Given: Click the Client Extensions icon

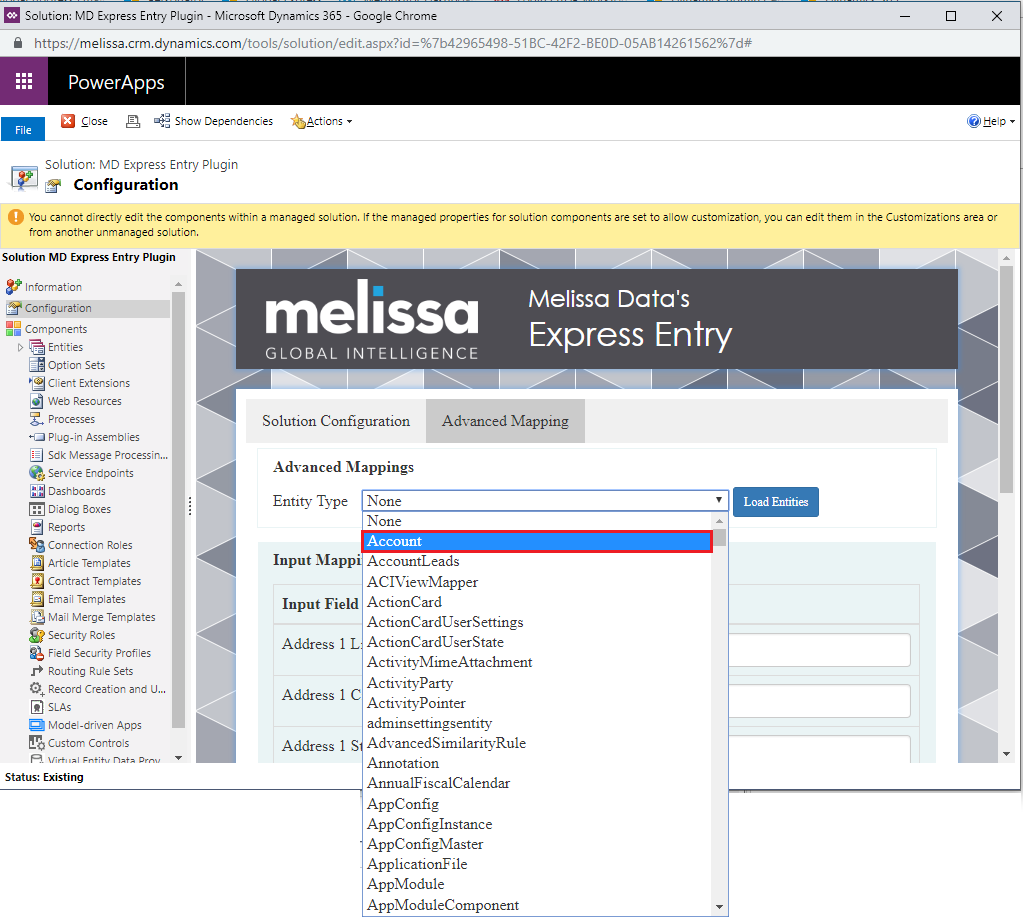Looking at the screenshot, I should (x=37, y=383).
